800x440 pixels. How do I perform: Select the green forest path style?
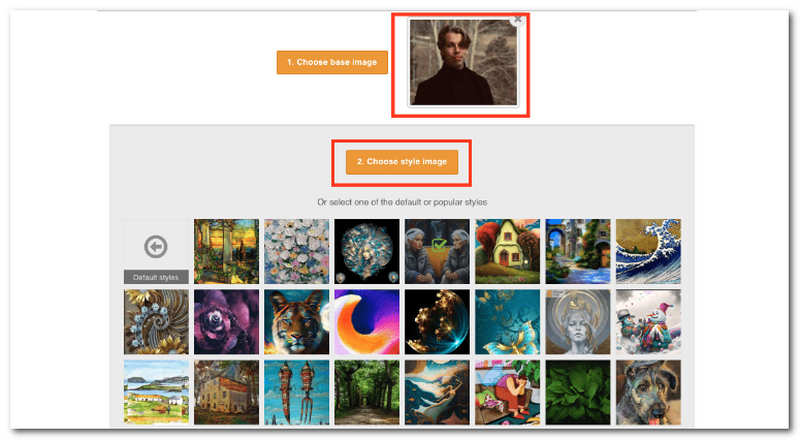(x=367, y=393)
